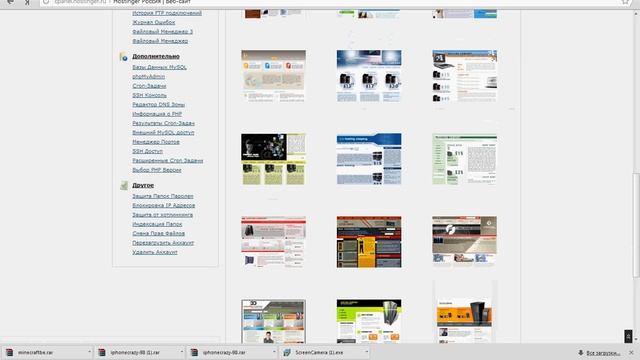Click the Другое section icon
The image size is (640, 360).
pos(124,185)
